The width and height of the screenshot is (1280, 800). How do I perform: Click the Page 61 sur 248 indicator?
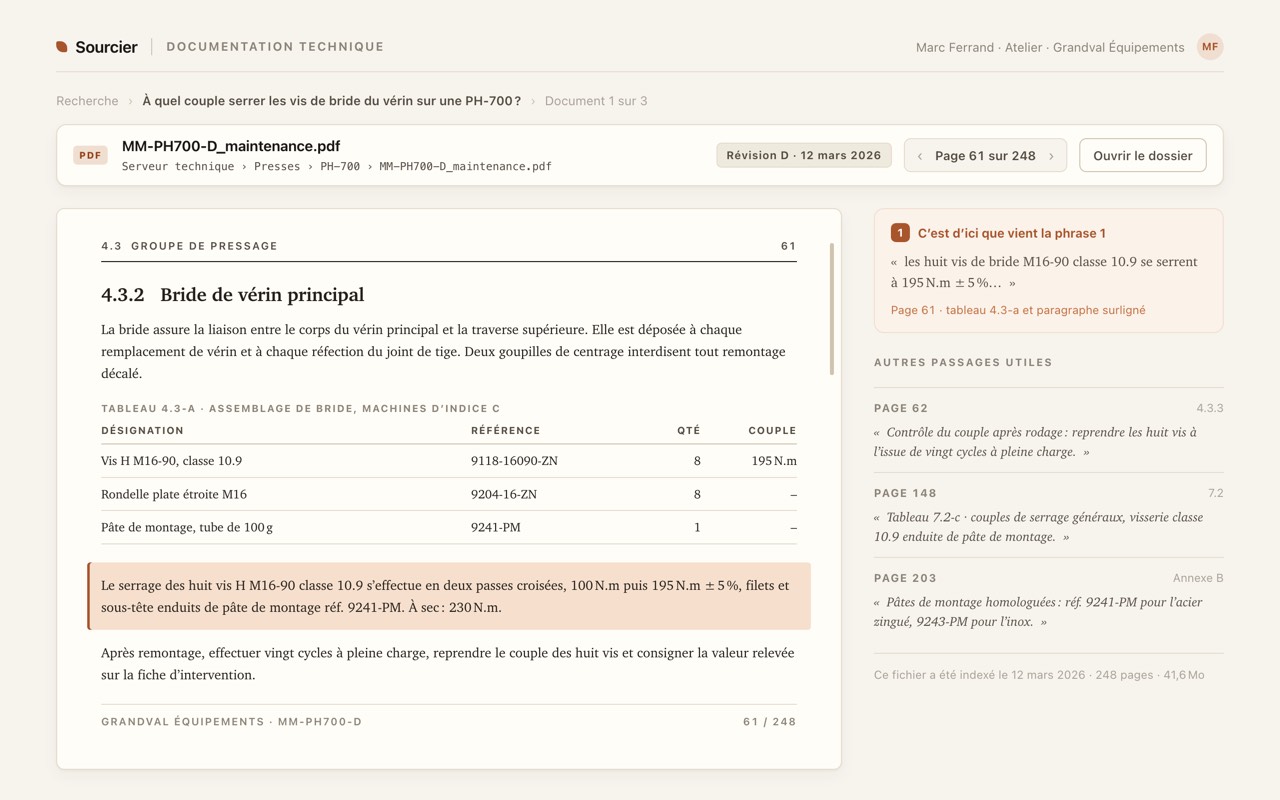point(985,156)
